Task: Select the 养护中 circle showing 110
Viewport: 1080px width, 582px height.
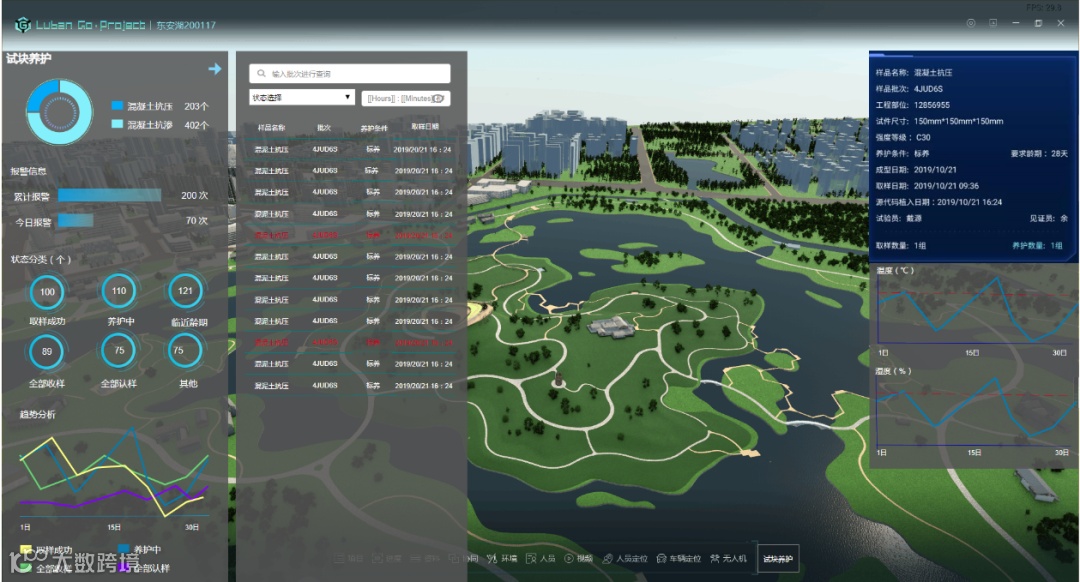Action: click(x=119, y=291)
